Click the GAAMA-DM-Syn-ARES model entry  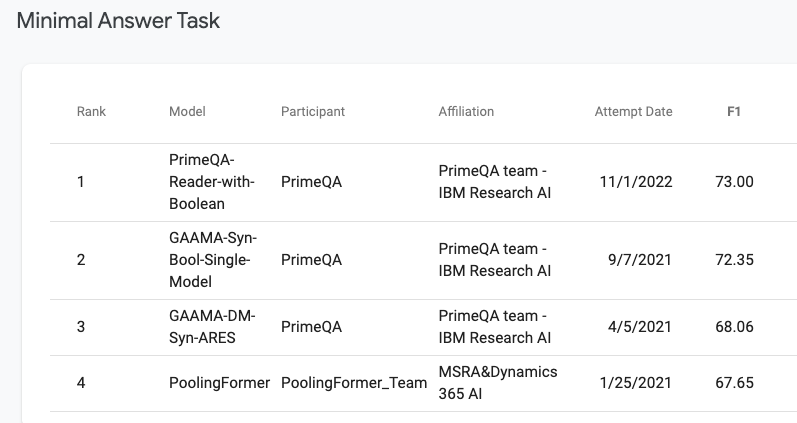tap(212, 327)
